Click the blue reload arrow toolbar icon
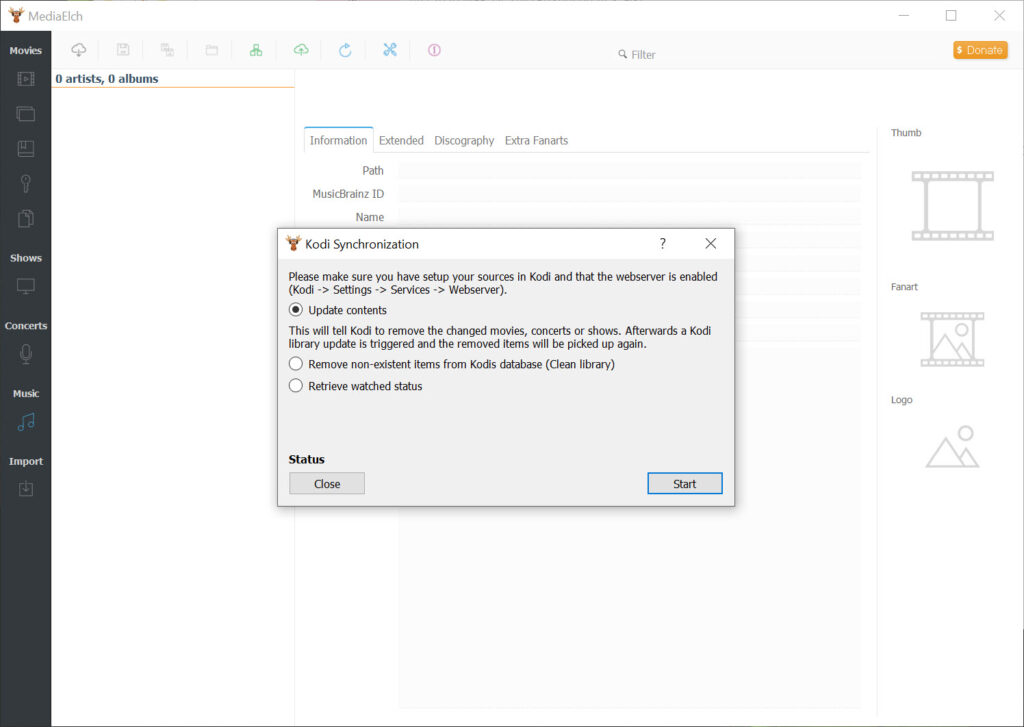 [345, 50]
